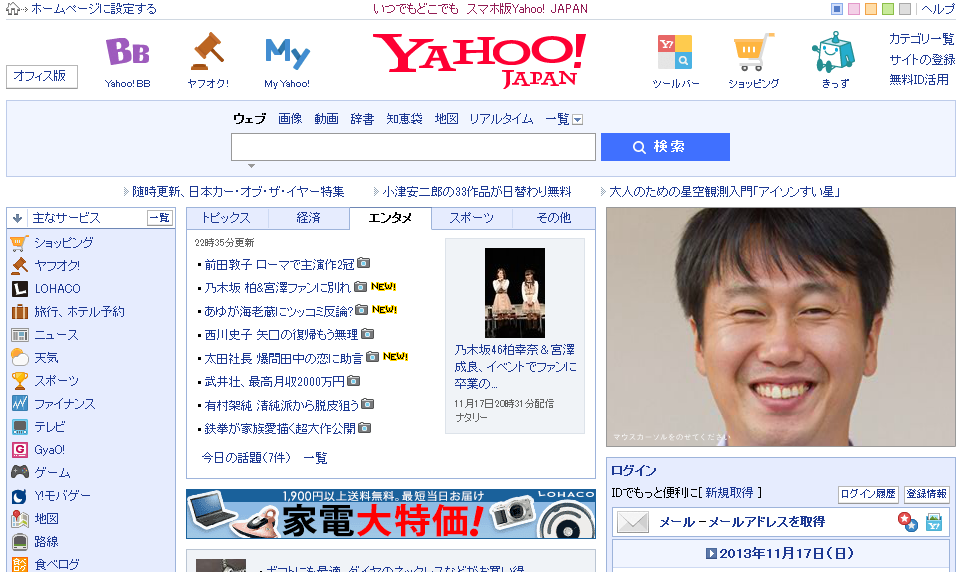
Task: Open the ヘルプ link
Action: (x=938, y=9)
